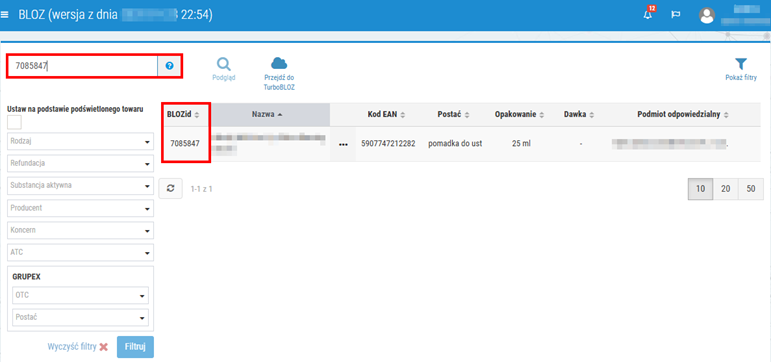Set page size to 20
Viewport: 771px width, 362px height.
[725, 189]
